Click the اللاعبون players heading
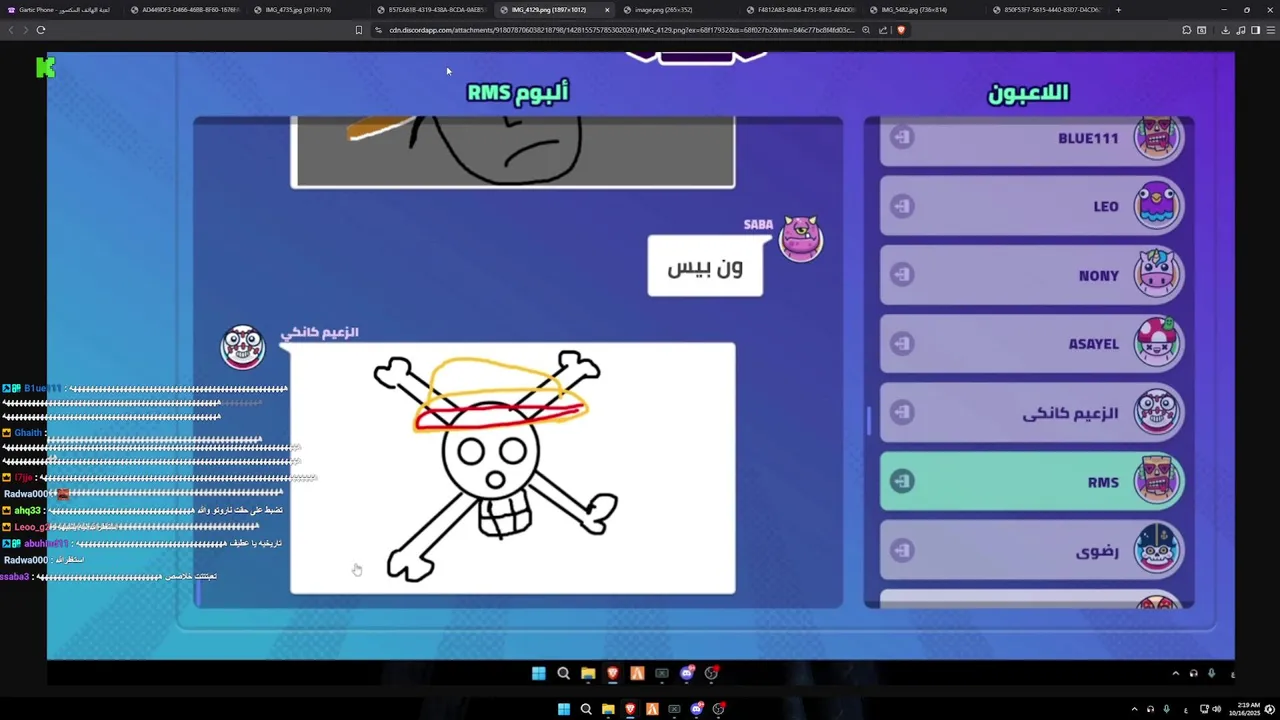The width and height of the screenshot is (1280, 720). click(1028, 93)
